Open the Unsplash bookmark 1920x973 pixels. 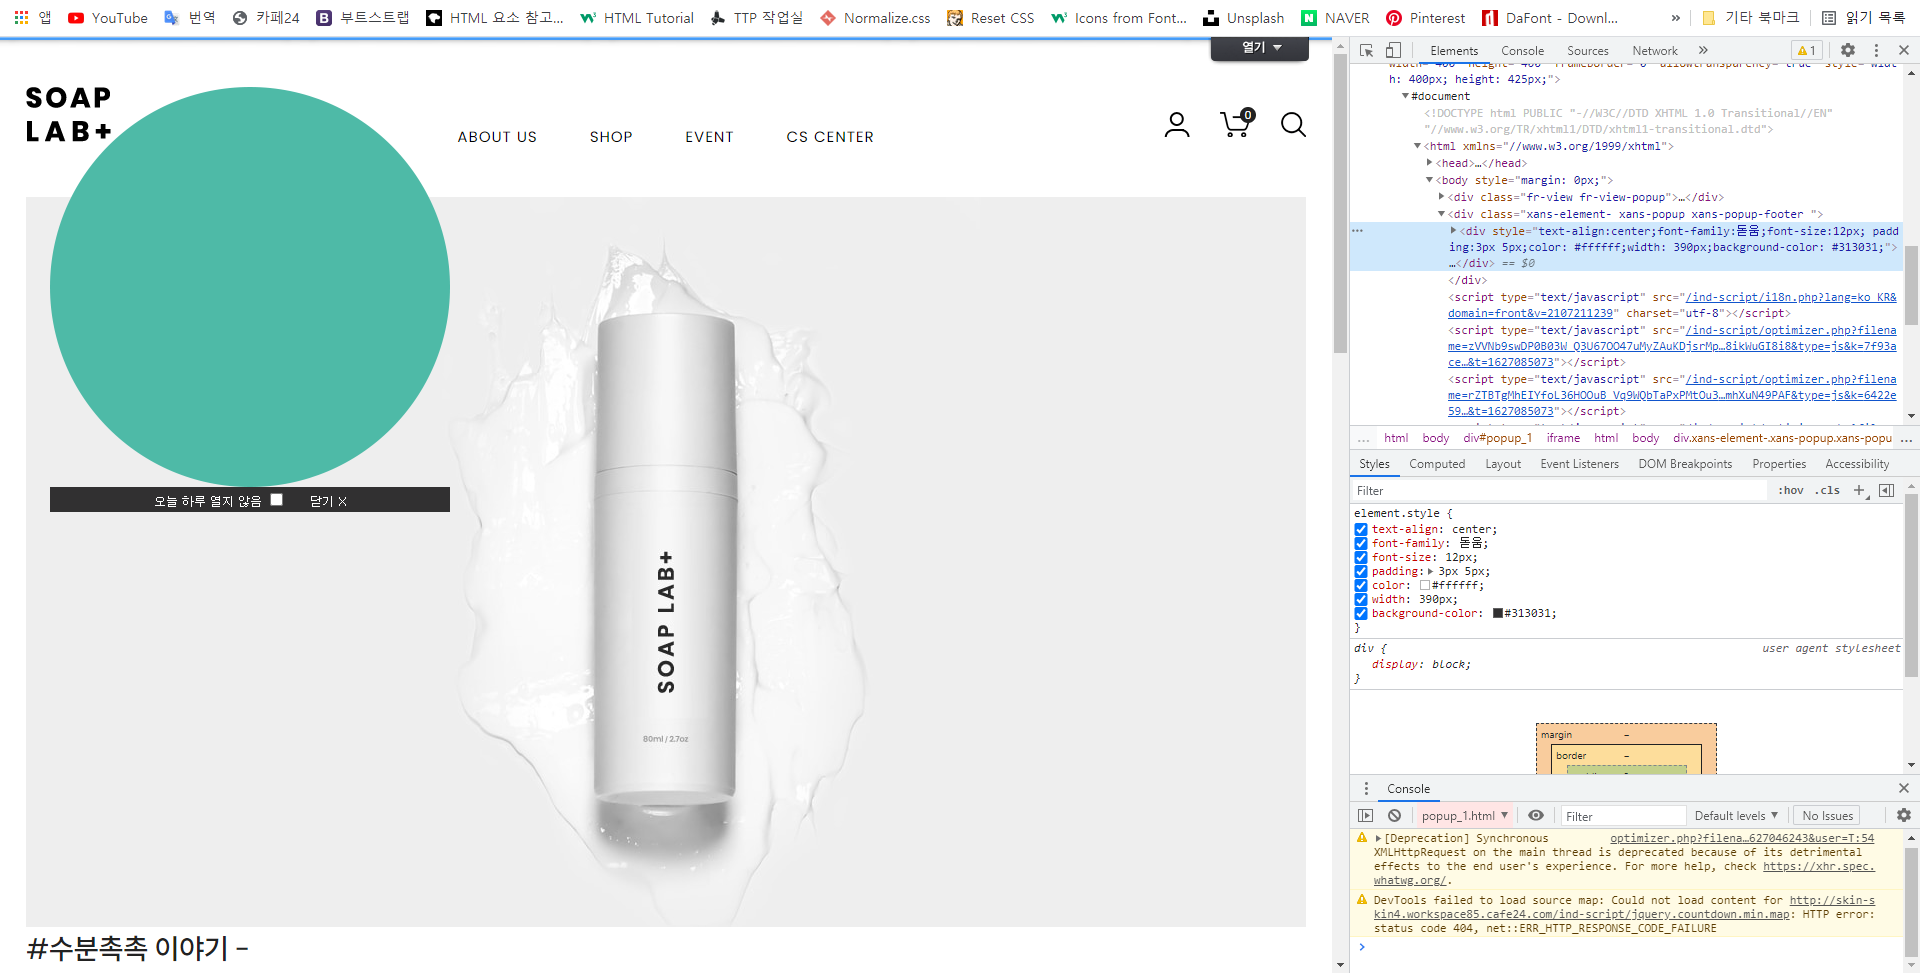(x=1243, y=18)
